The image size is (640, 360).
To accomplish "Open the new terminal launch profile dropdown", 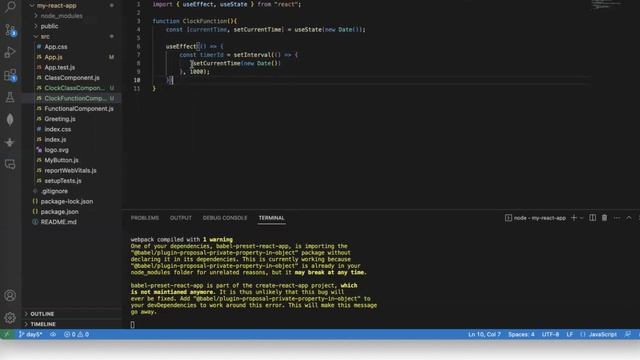I will pos(582,218).
